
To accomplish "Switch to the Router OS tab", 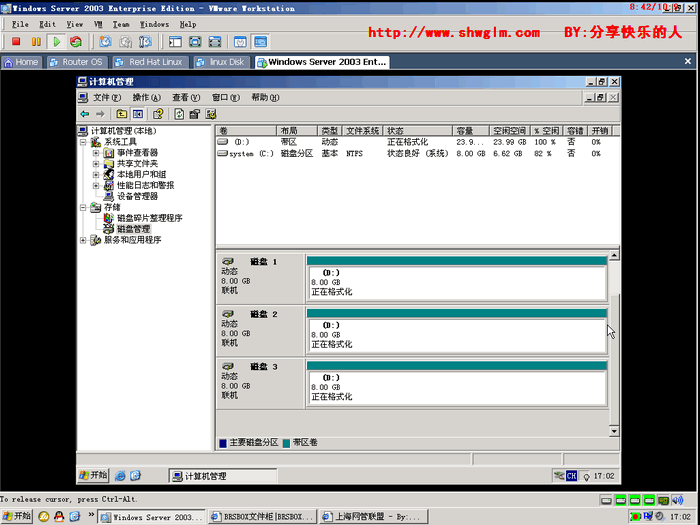I will point(76,62).
